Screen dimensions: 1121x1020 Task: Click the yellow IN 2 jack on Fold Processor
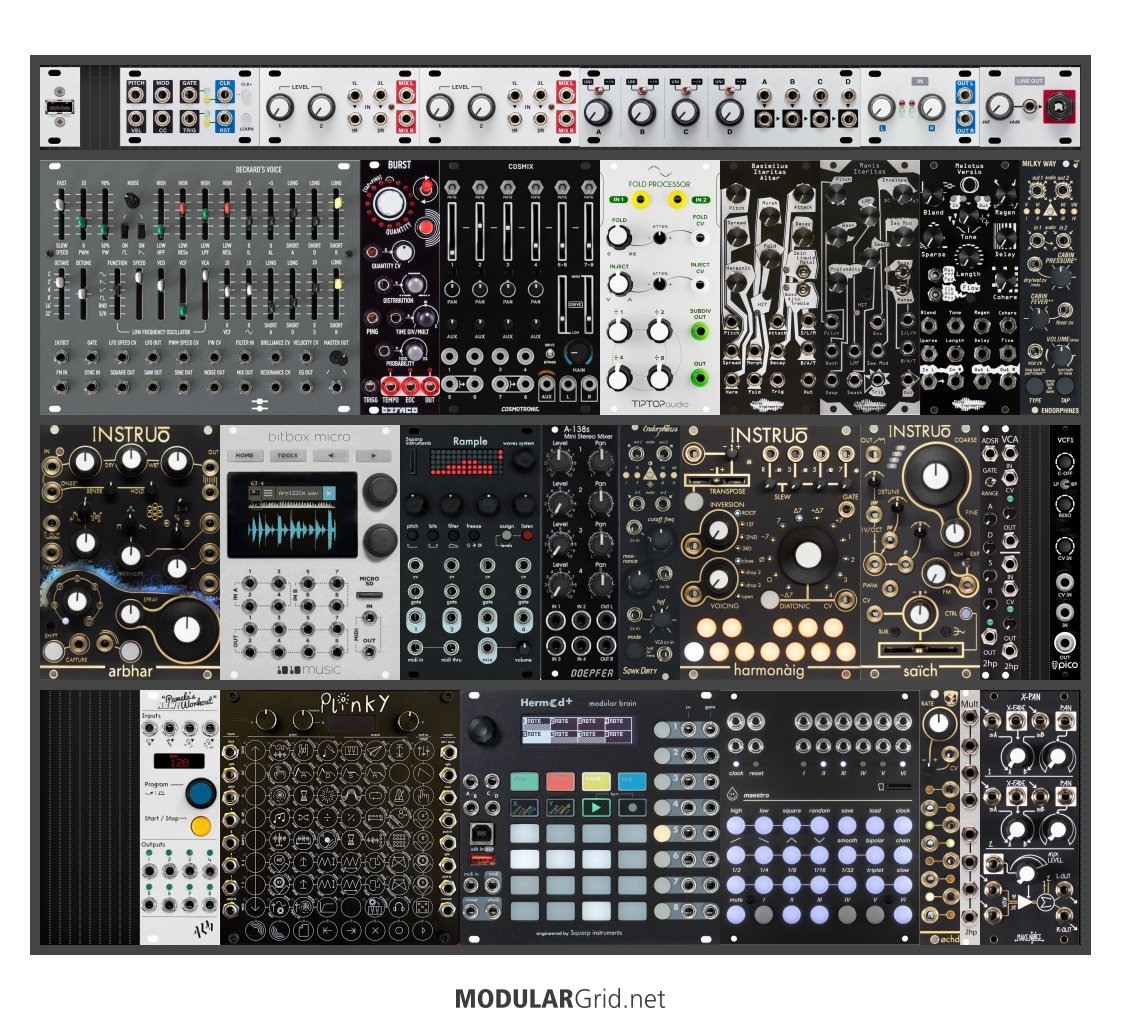(x=676, y=200)
